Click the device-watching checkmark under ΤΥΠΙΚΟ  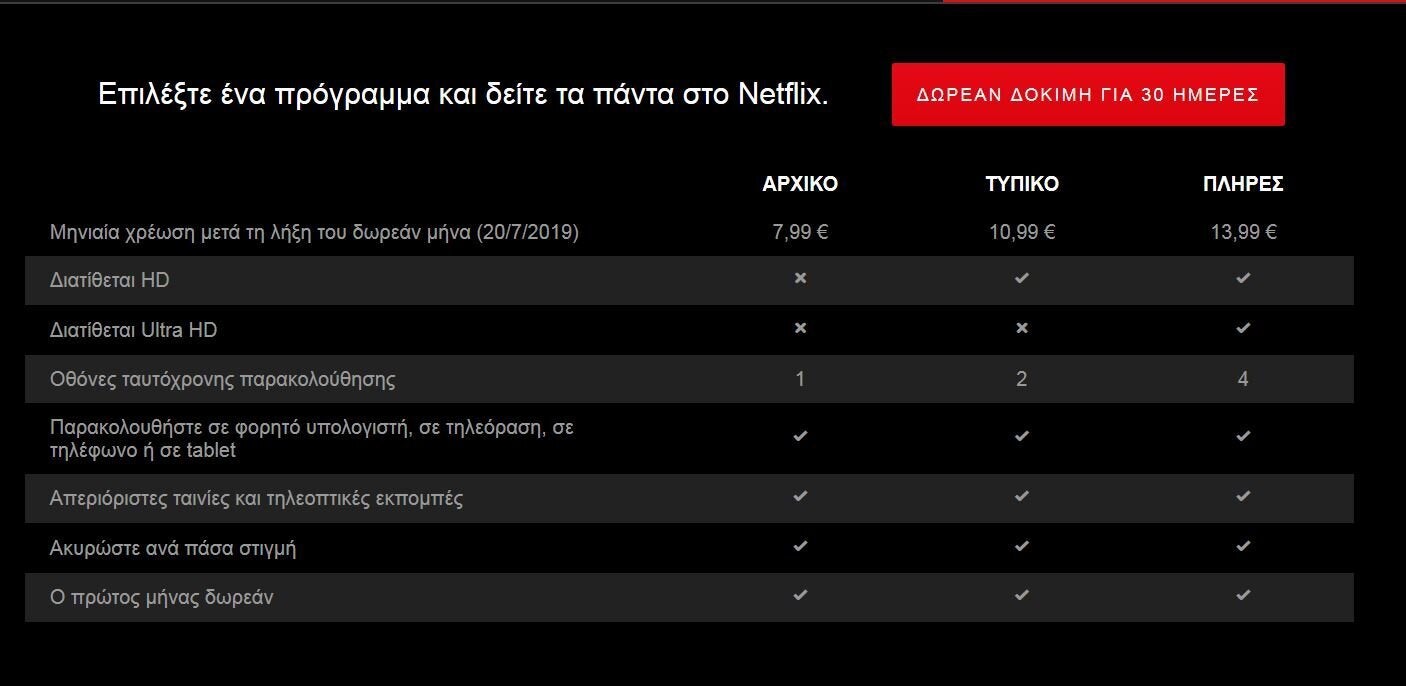tap(1021, 436)
